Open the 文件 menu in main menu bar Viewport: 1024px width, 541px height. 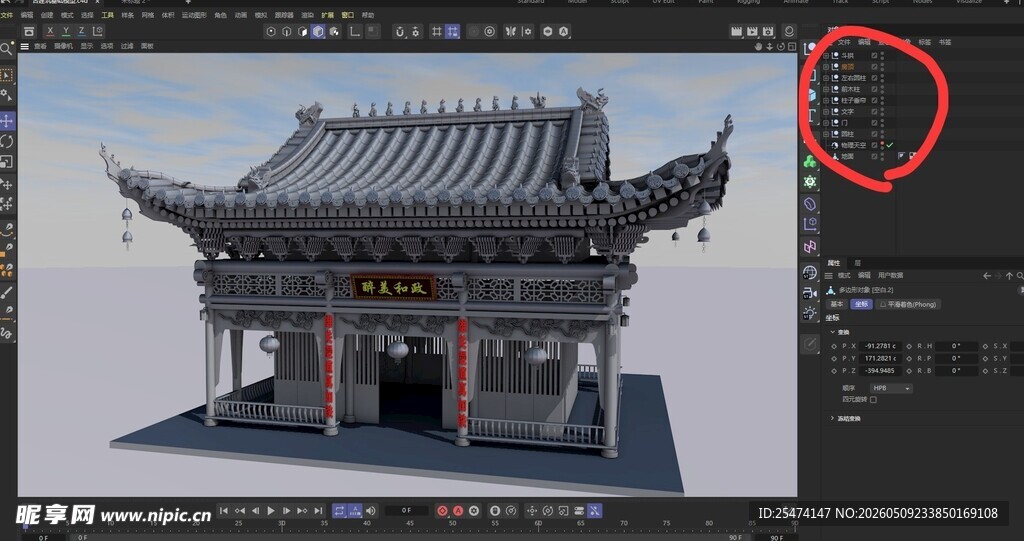coord(7,15)
